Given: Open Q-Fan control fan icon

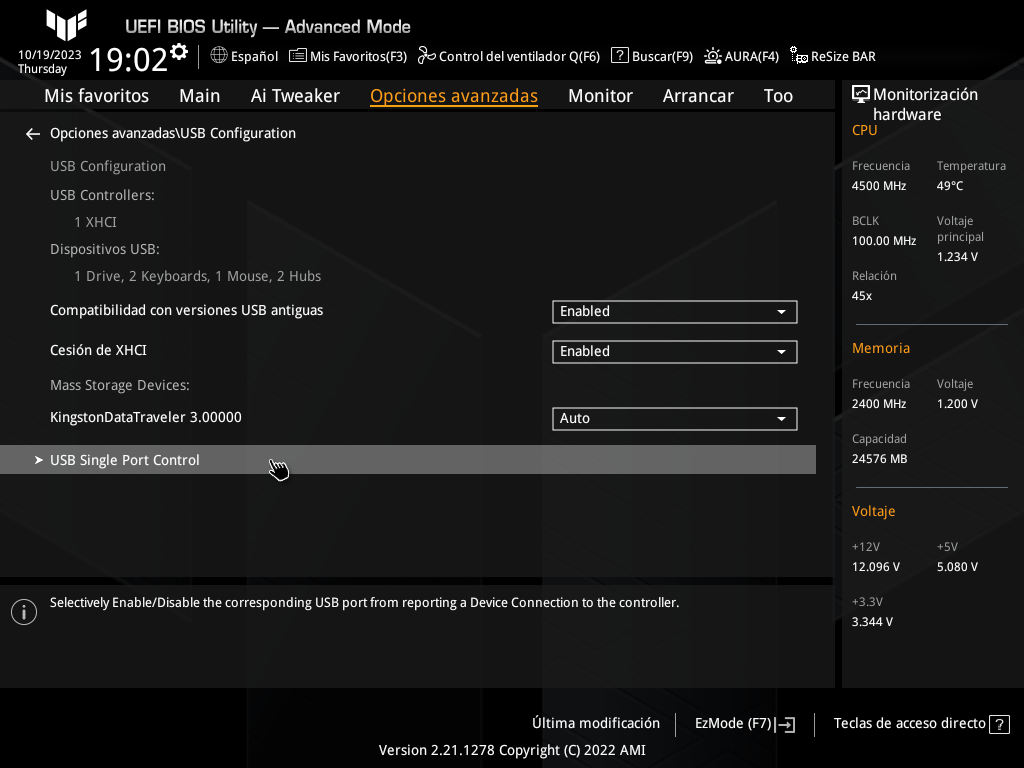Looking at the screenshot, I should pyautogui.click(x=426, y=56).
